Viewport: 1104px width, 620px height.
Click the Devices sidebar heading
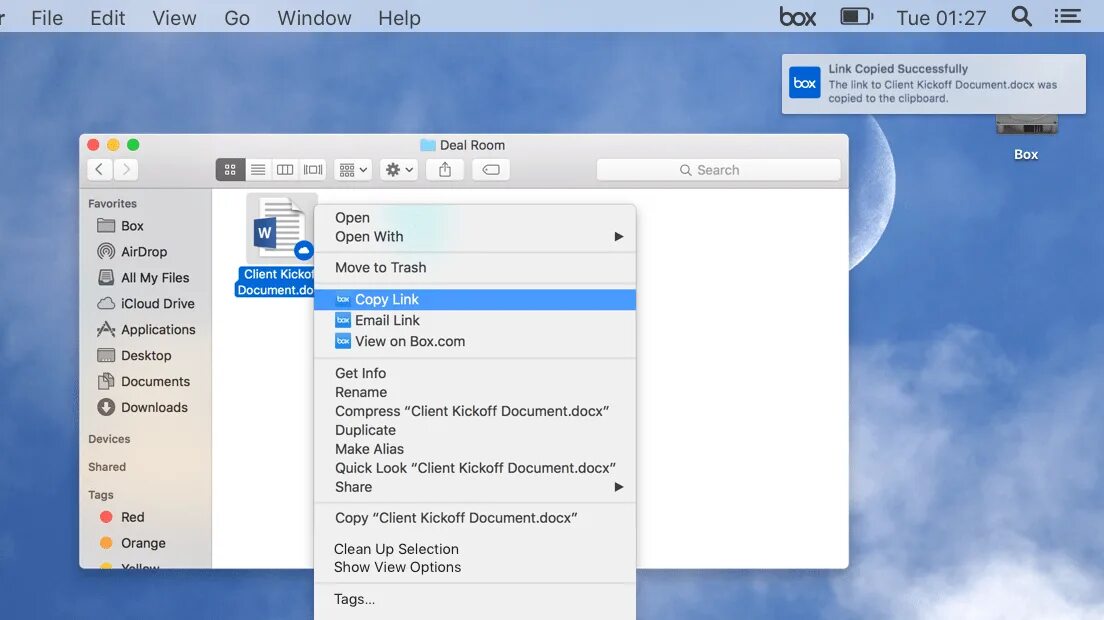tap(109, 439)
